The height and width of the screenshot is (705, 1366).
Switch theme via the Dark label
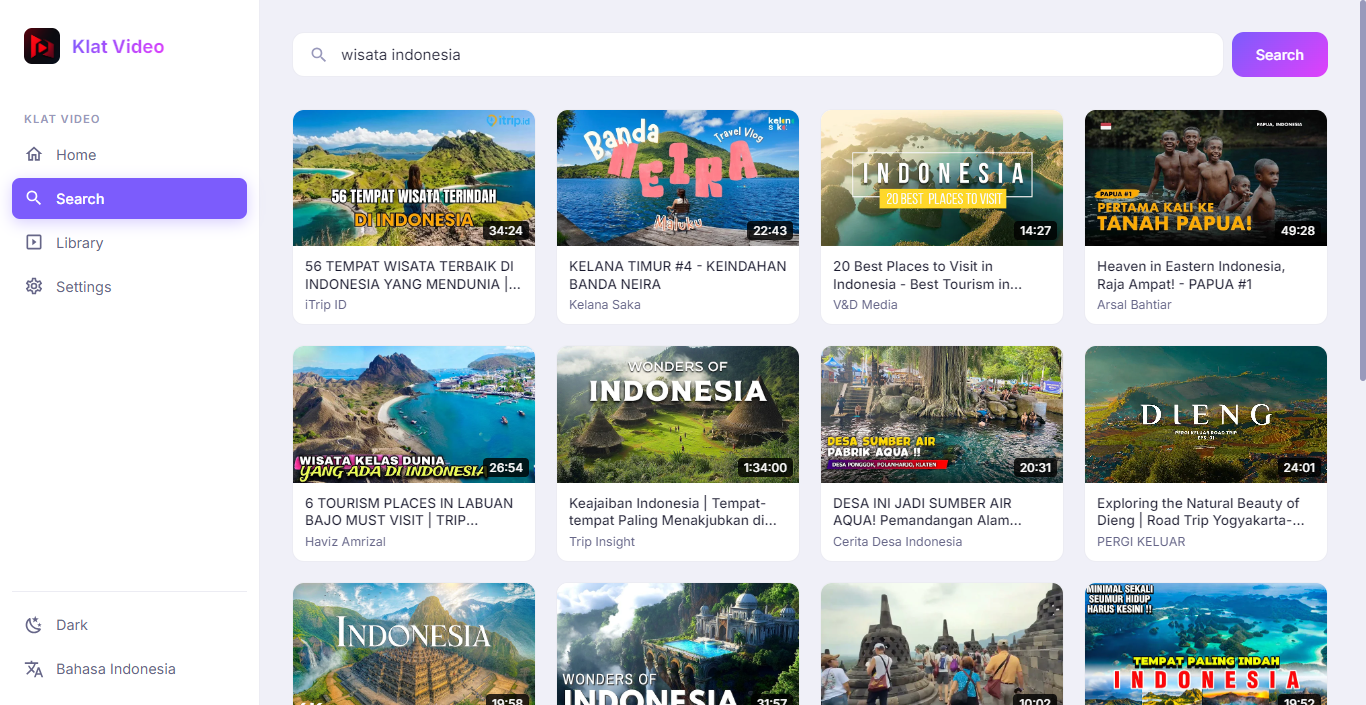pyautogui.click(x=72, y=625)
